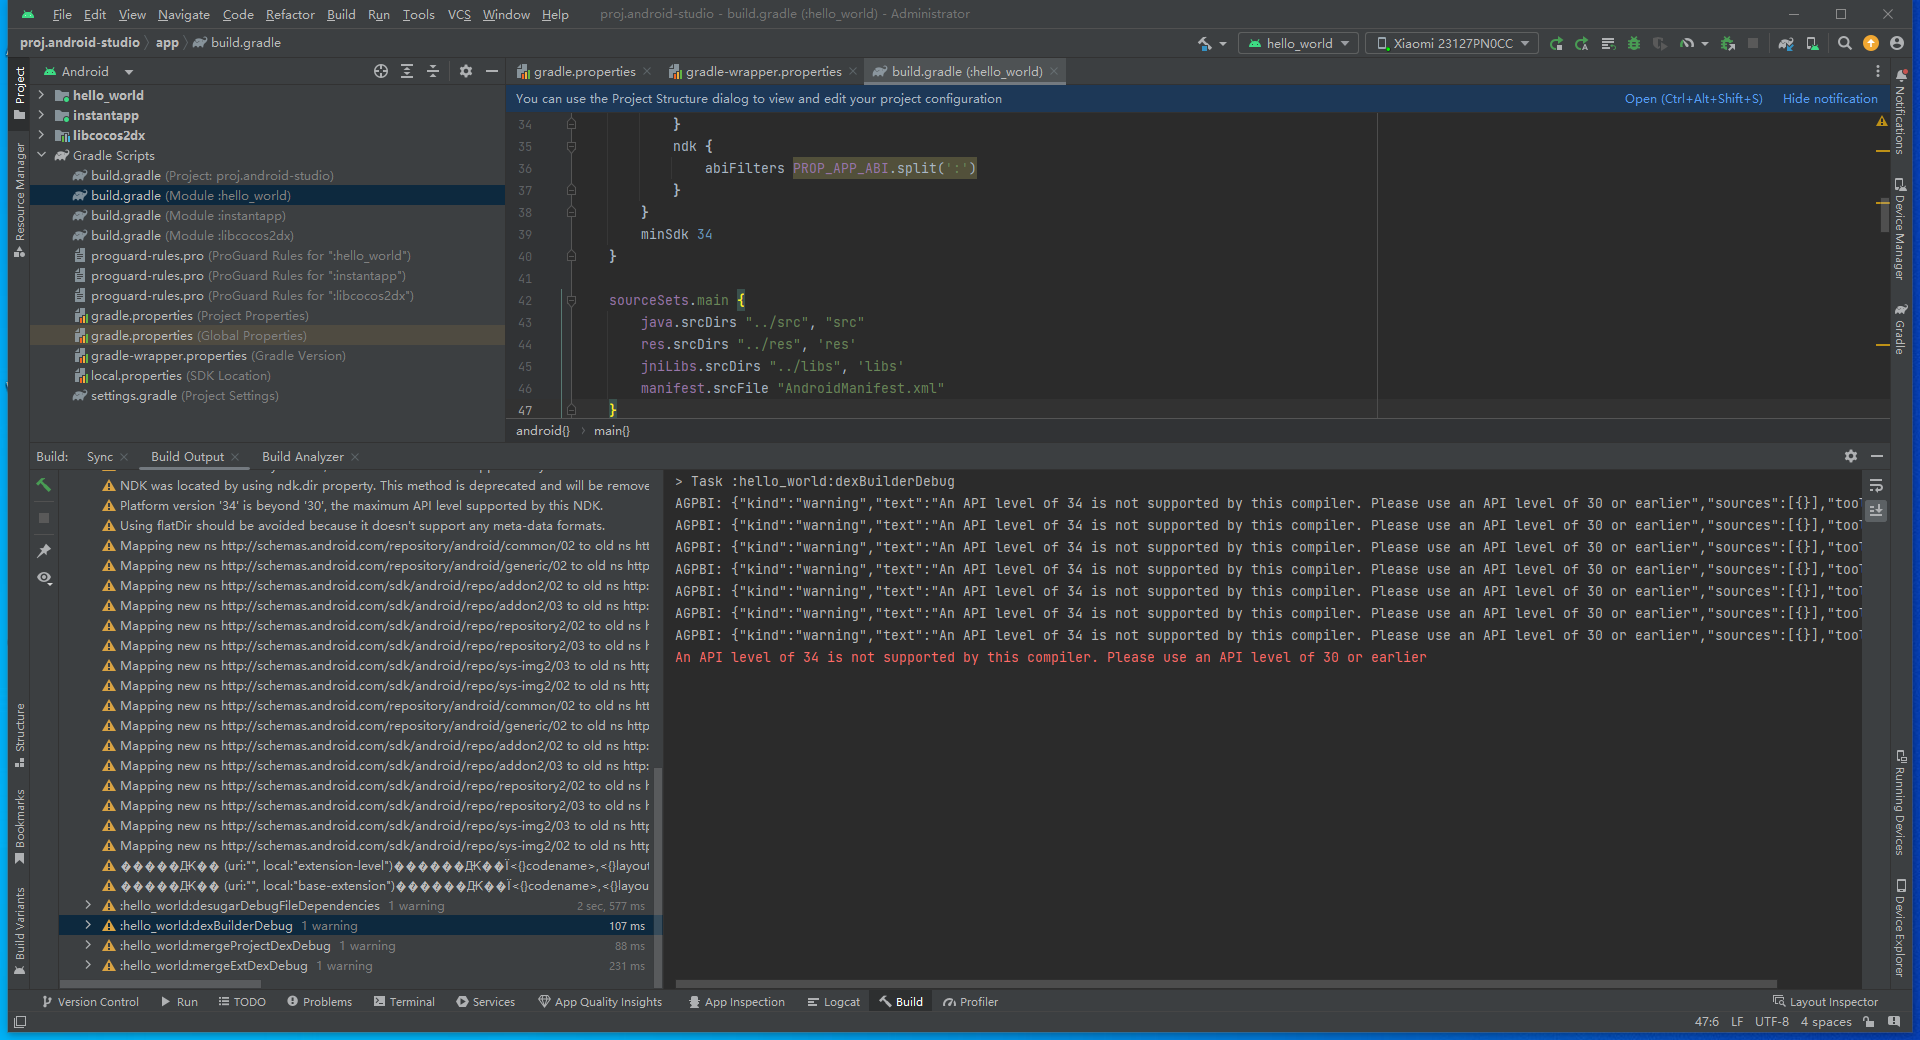Screen dimensions: 1920x1040
Task: Toggle the eye view options in Build panel
Action: [44, 578]
